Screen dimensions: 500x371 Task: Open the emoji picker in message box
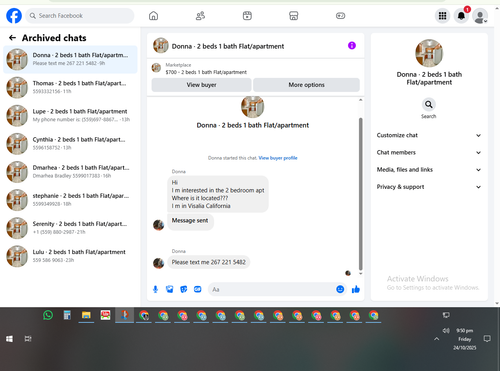pos(340,289)
